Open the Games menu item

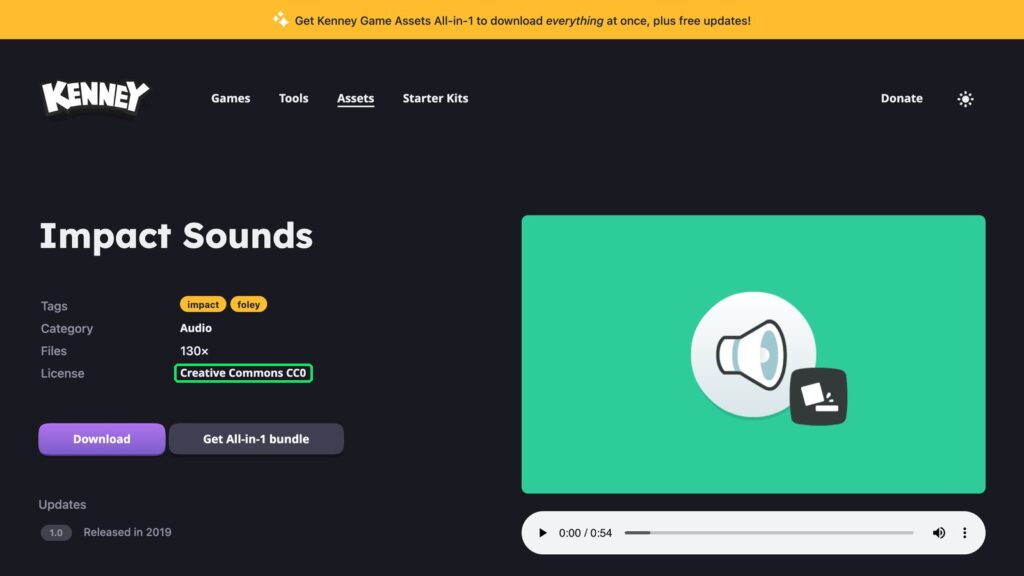(x=231, y=98)
